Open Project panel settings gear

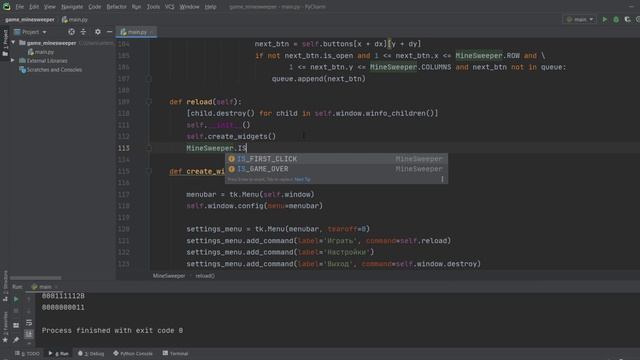tap(98, 32)
